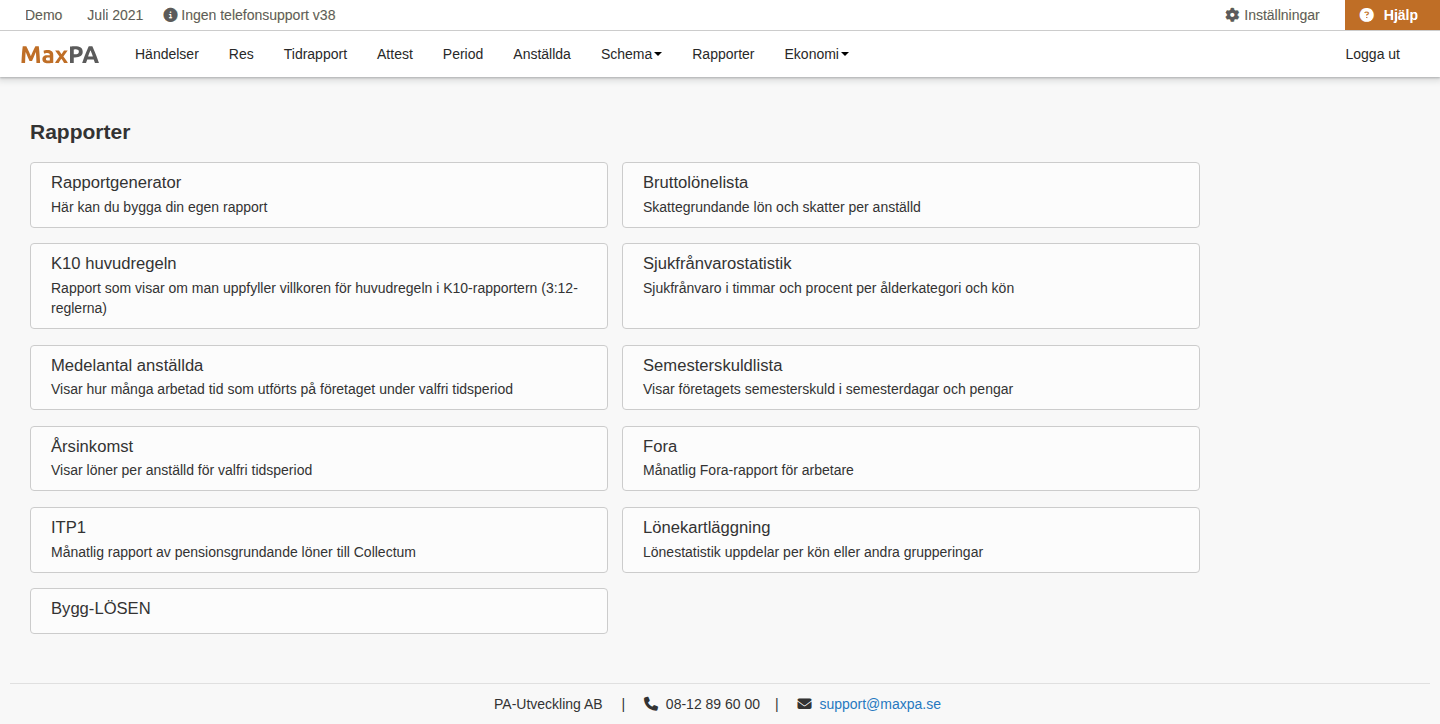The width and height of the screenshot is (1440, 724).
Task: Click Logga ut
Action: click(x=1372, y=54)
